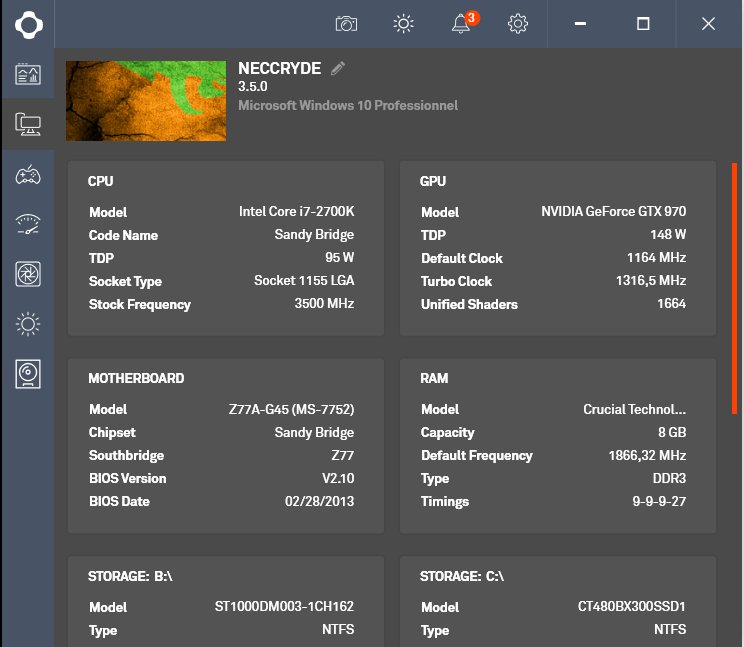The height and width of the screenshot is (647, 744).
Task: Click the truncated RAM model Crucial Technol...
Action: [x=634, y=409]
